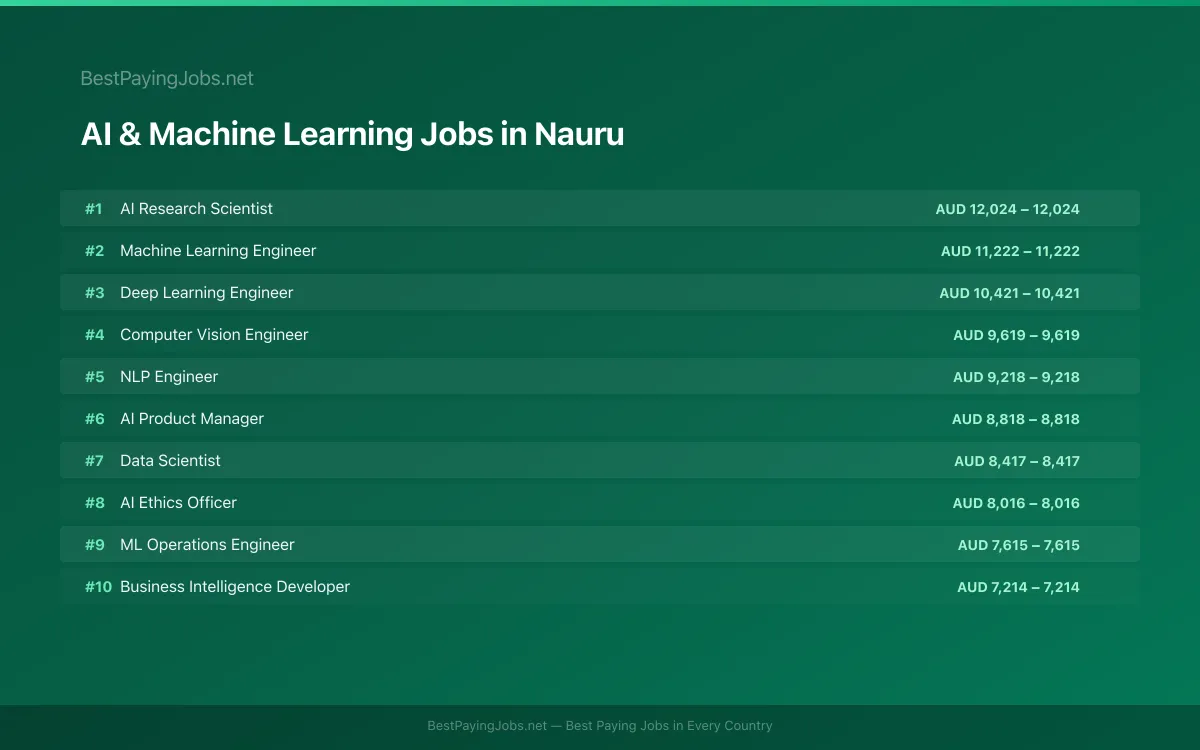
Task: Select the Computer Vision Engineer job title
Action: pyautogui.click(x=214, y=335)
